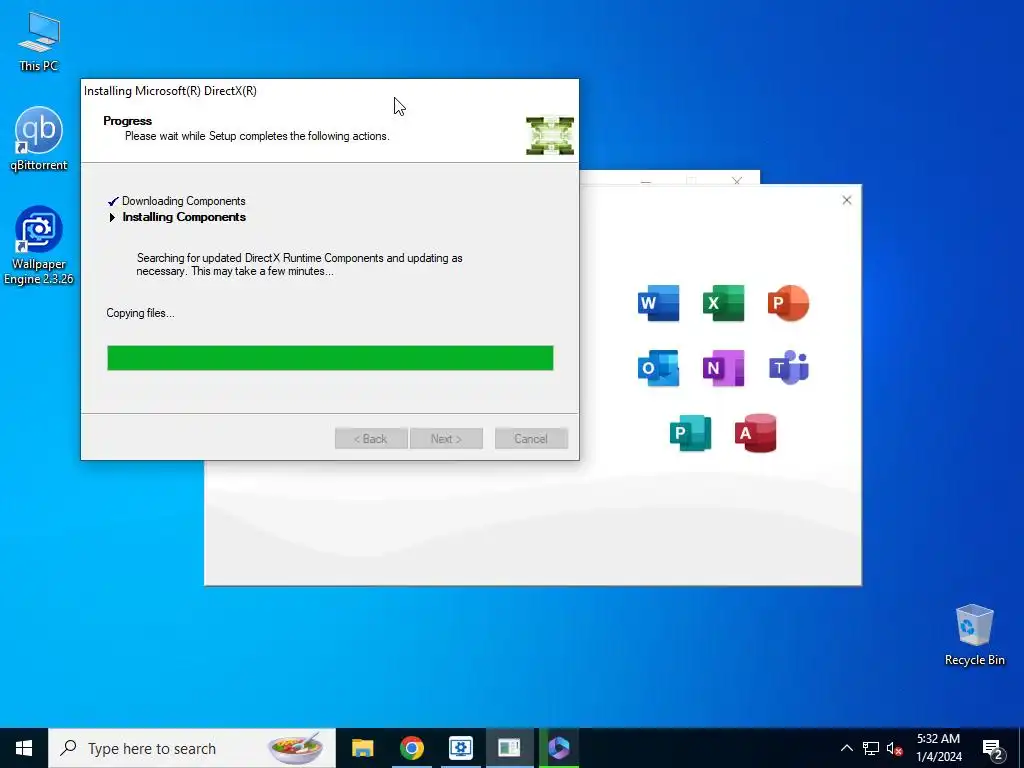Open the network status tray icon
The height and width of the screenshot is (768, 1024).
(x=871, y=748)
